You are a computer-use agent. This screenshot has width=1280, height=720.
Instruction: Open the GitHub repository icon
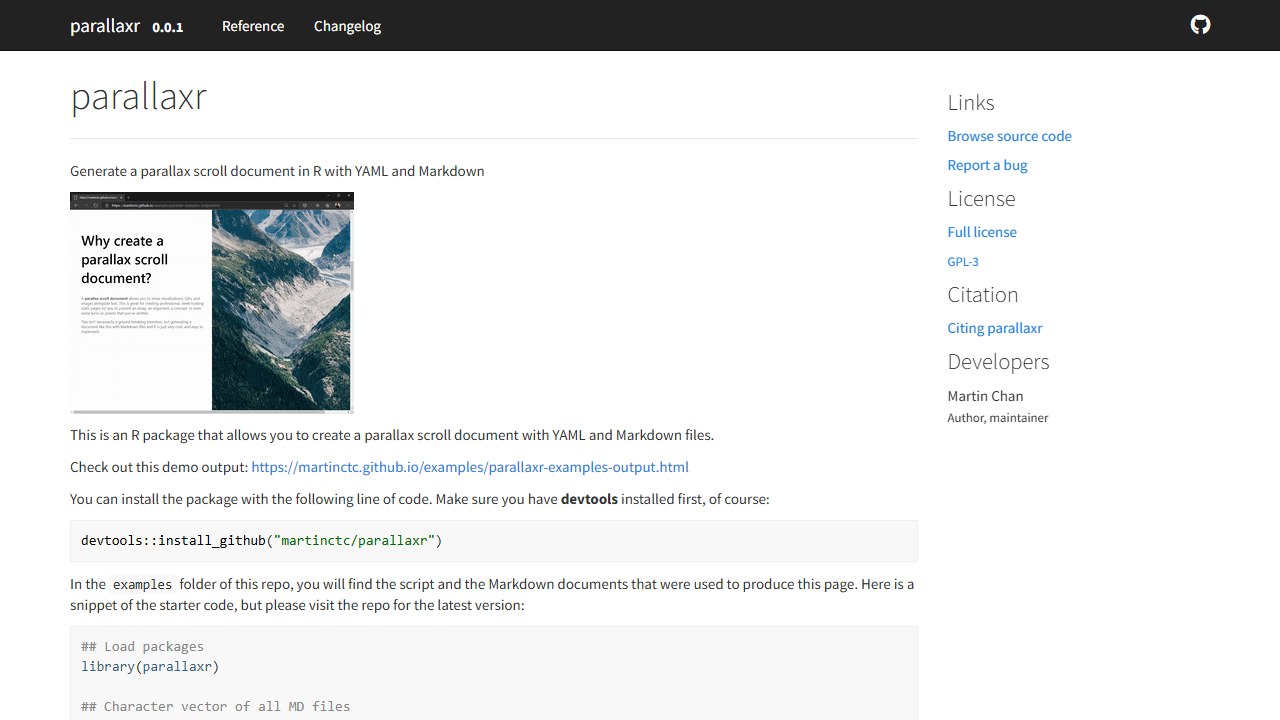(x=1200, y=25)
